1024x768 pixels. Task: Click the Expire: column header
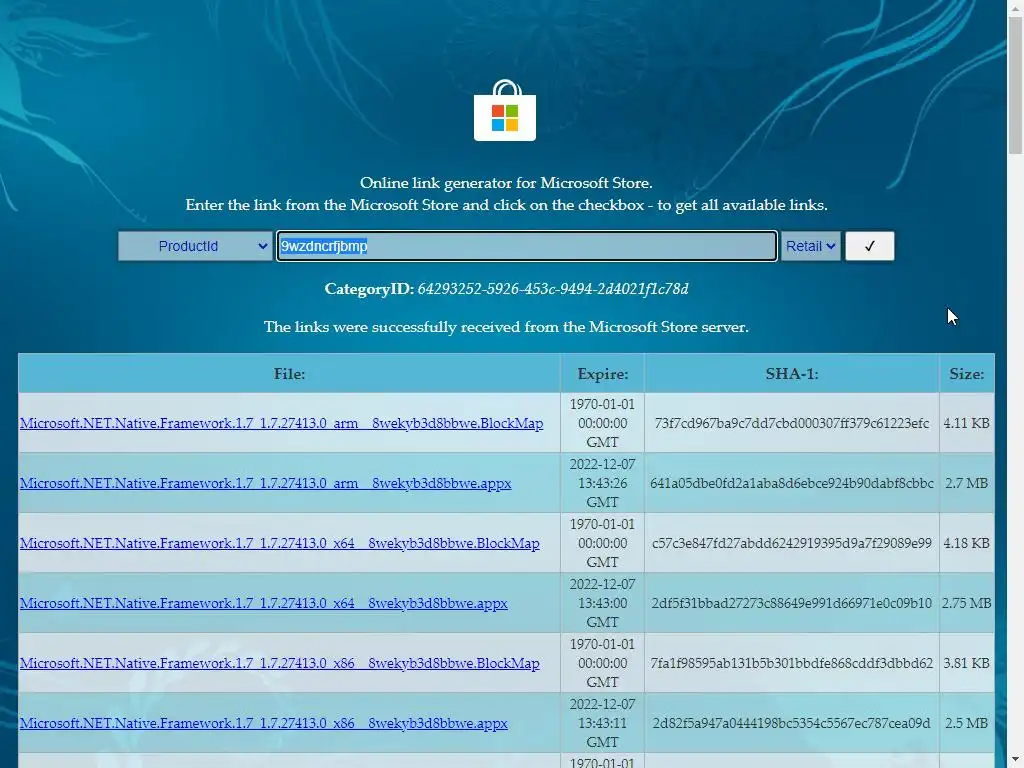click(x=603, y=374)
